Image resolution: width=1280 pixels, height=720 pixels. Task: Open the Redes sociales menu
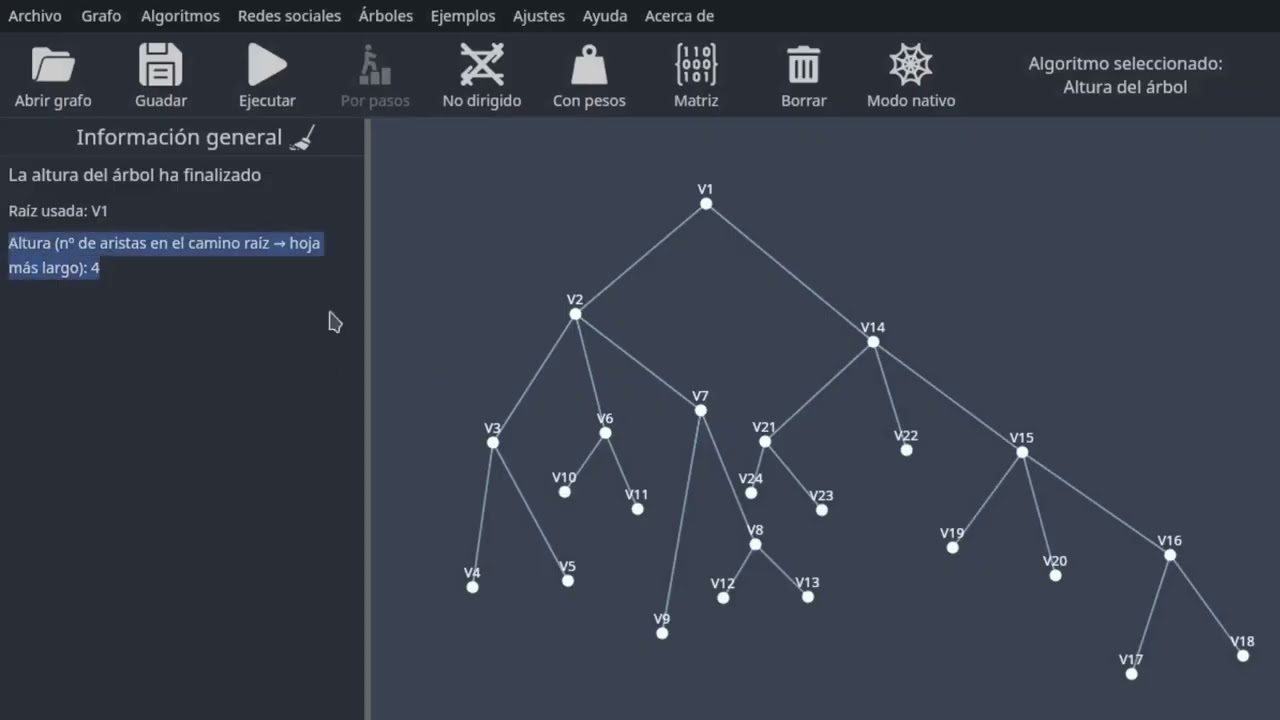[x=289, y=16]
